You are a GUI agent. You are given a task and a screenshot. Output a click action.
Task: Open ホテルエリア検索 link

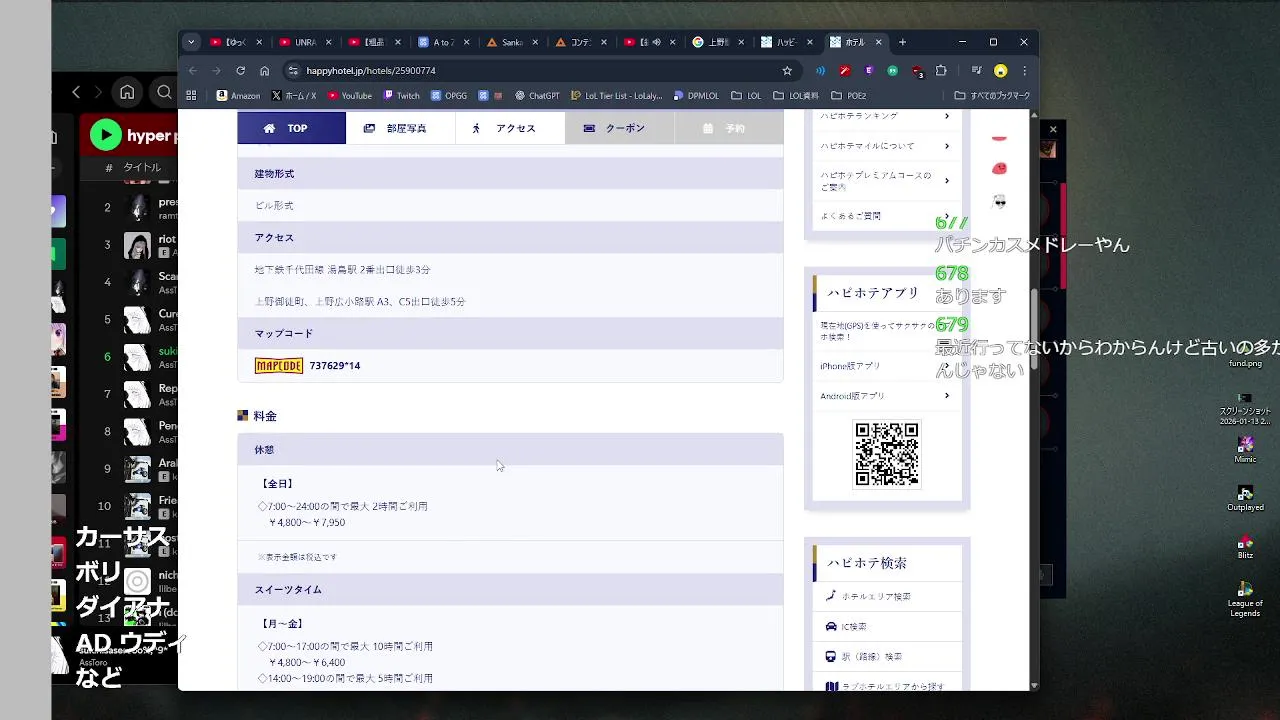(x=886, y=596)
